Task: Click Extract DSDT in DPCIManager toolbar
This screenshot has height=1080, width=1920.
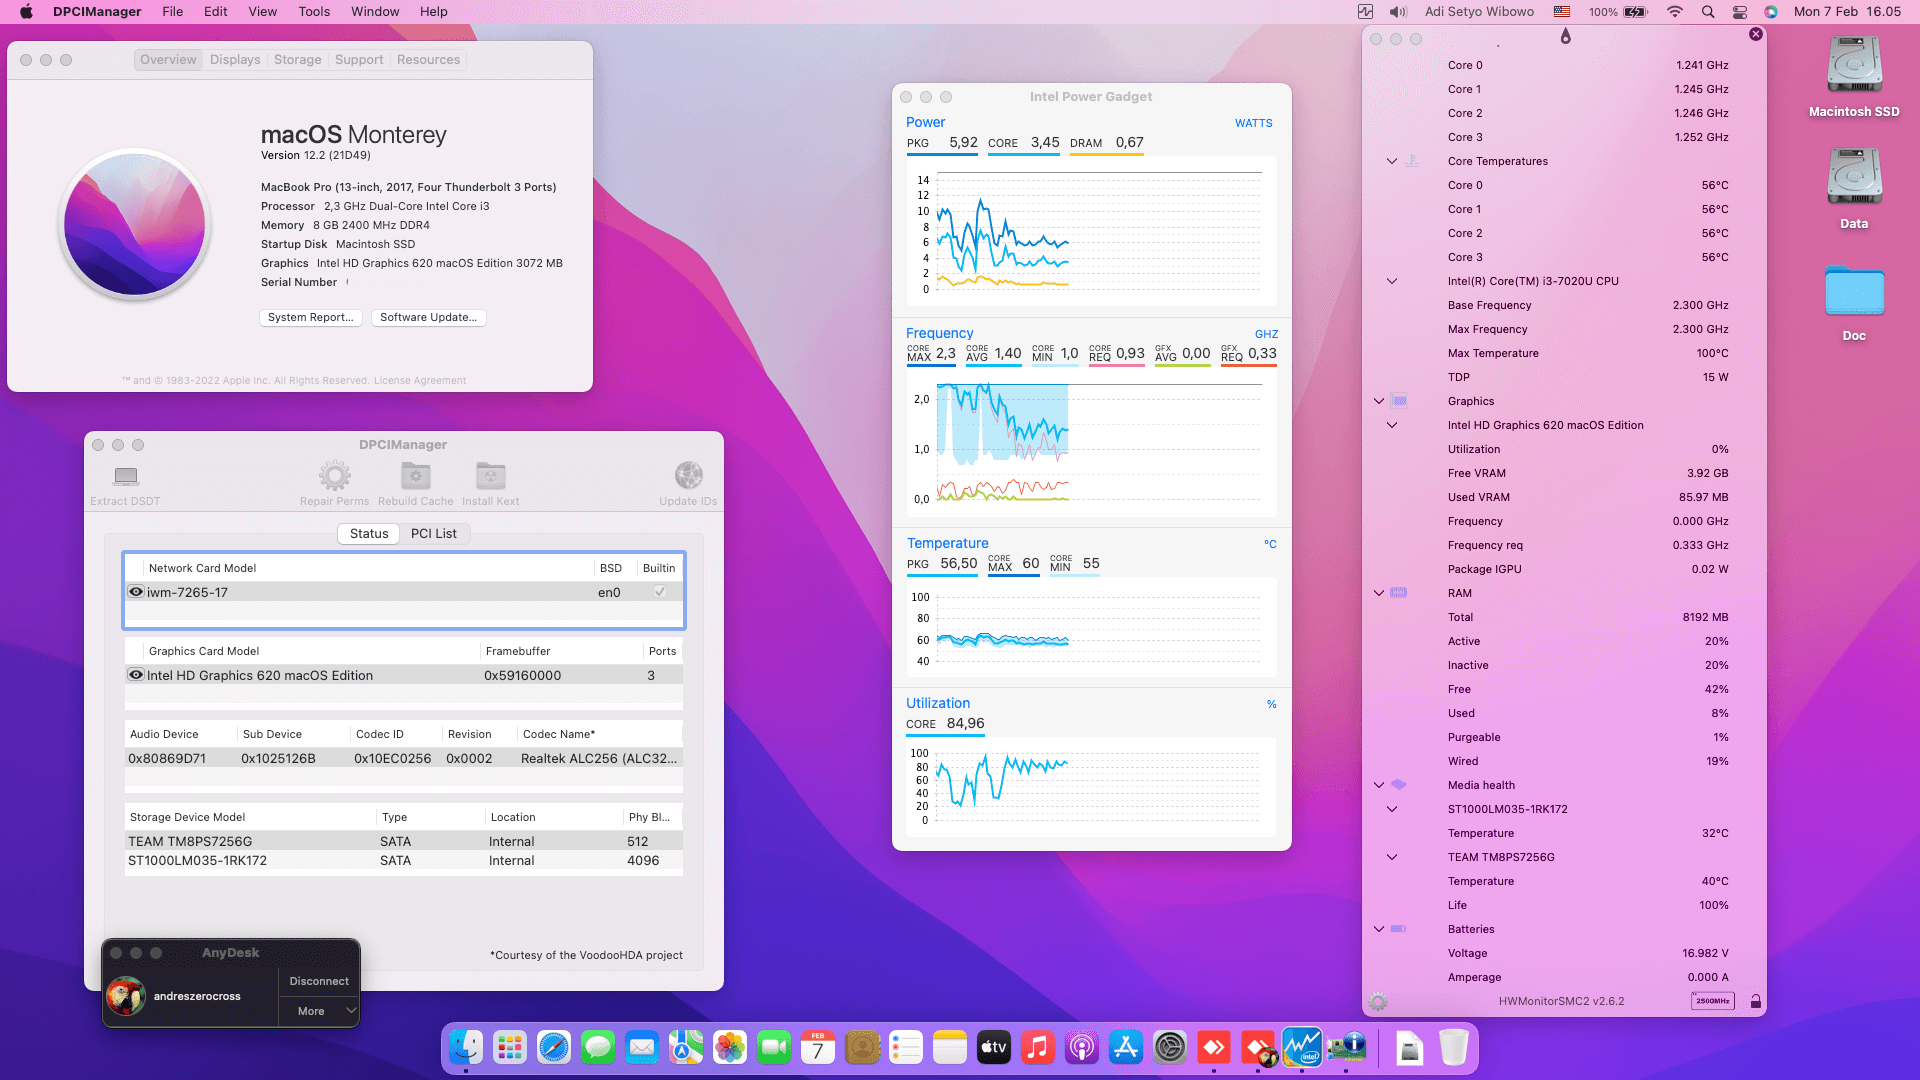Action: tap(125, 484)
